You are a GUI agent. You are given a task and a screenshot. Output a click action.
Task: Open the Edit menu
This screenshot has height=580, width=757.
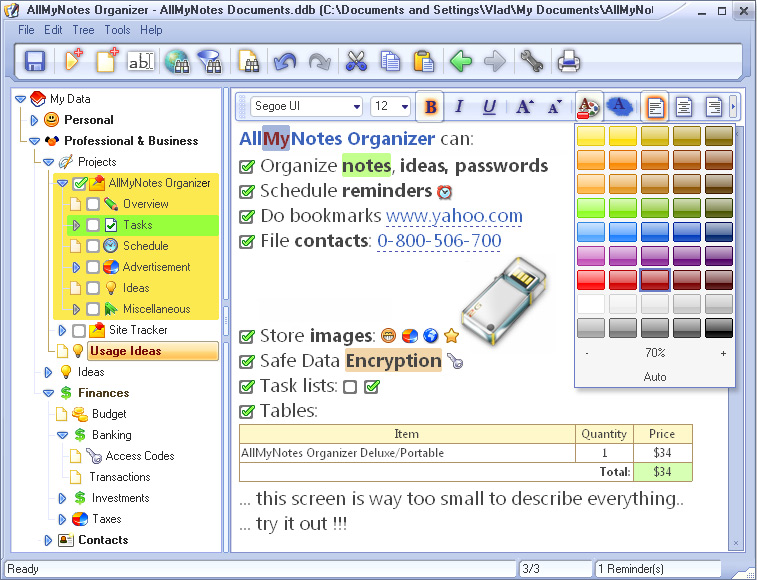pos(53,30)
